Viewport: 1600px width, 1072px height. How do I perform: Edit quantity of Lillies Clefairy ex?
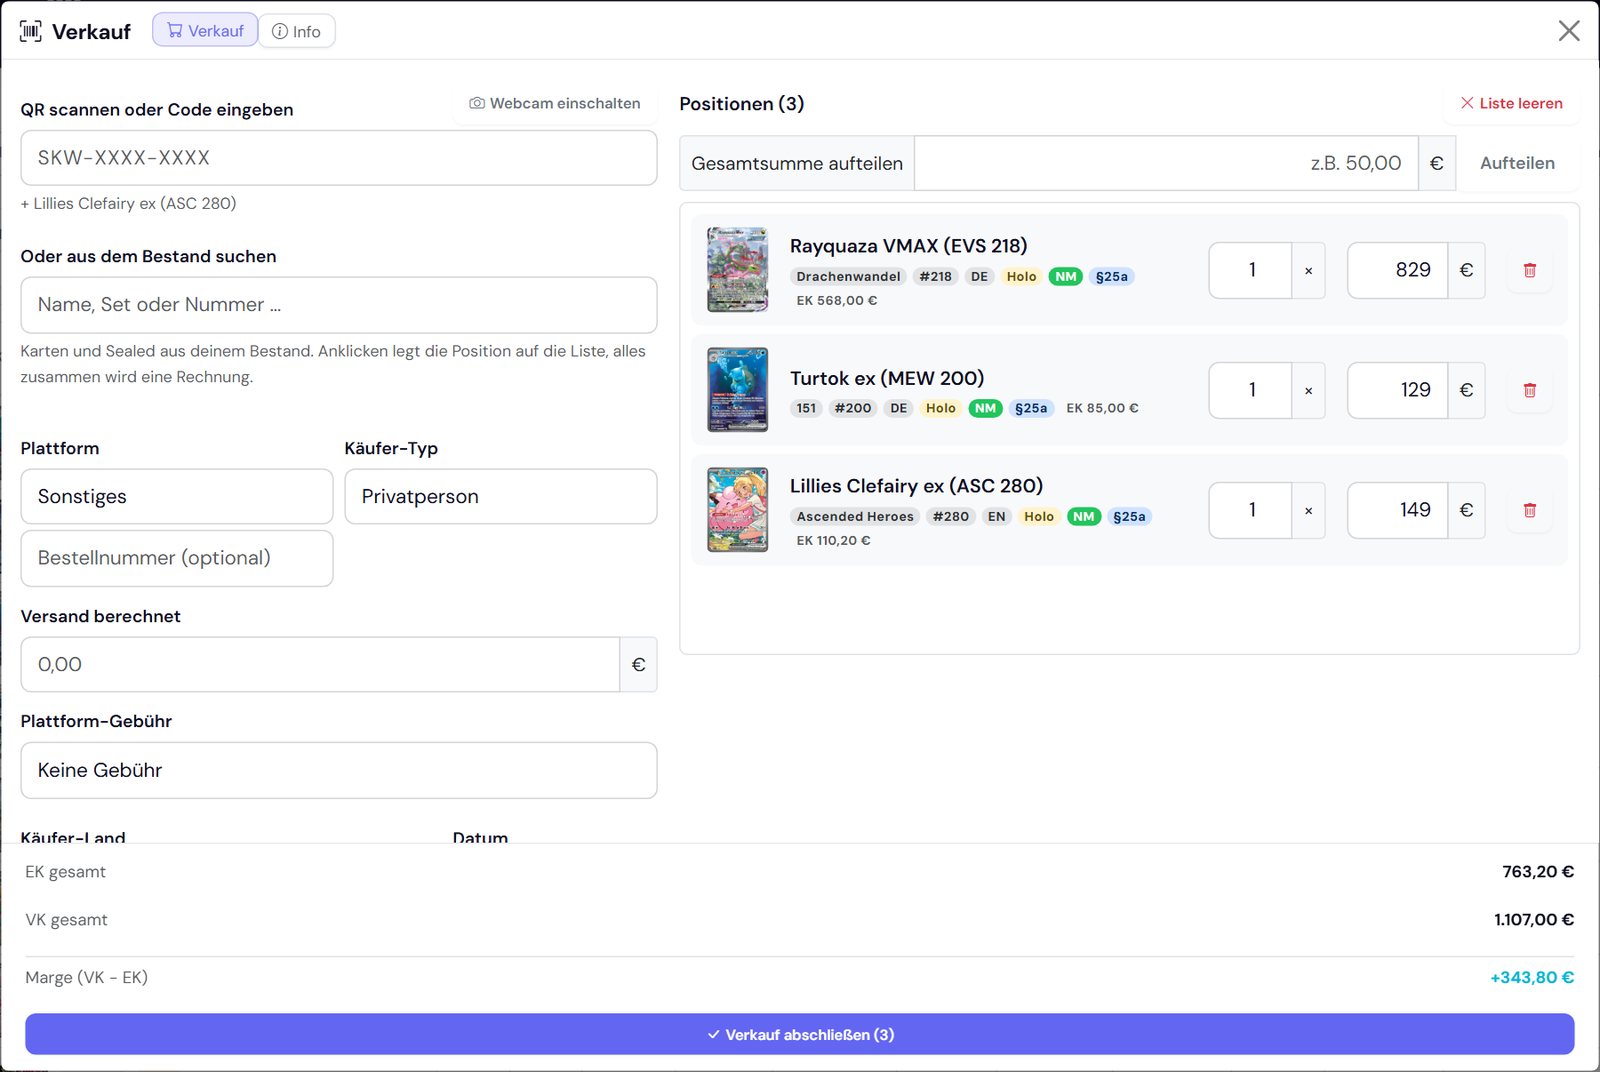[x=1251, y=510]
